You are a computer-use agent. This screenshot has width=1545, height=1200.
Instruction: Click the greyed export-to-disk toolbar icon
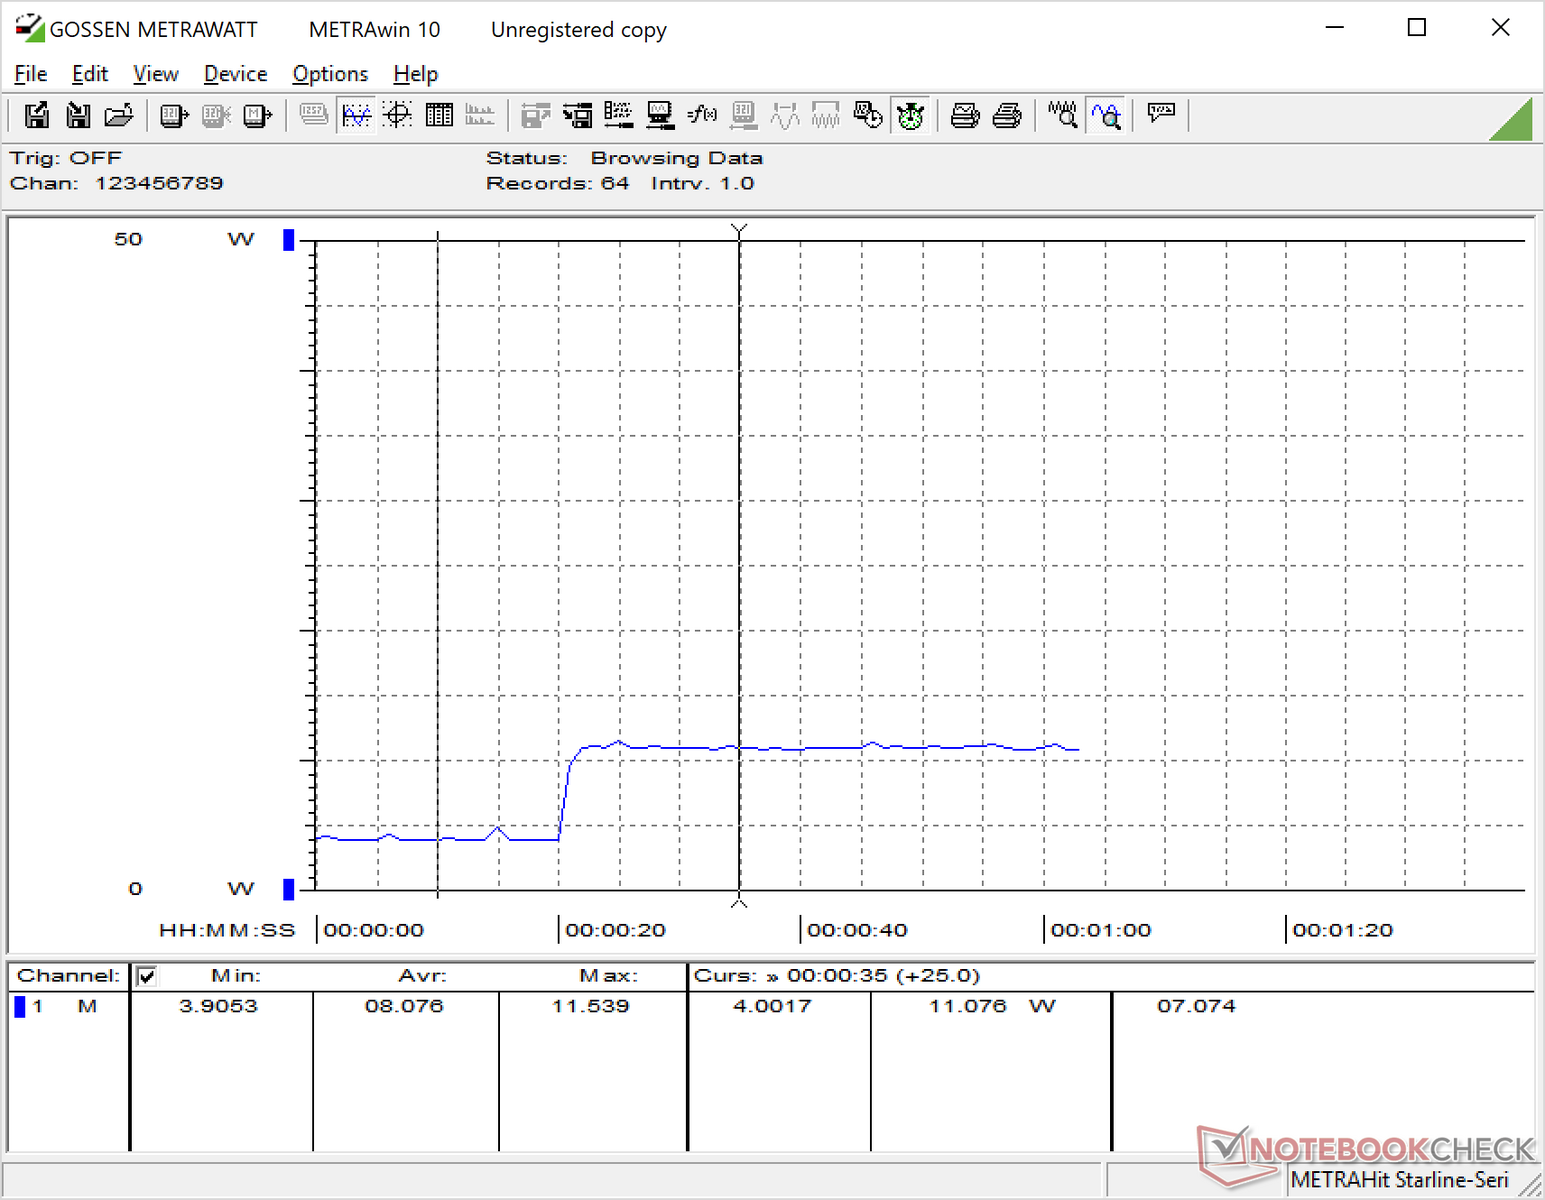[536, 116]
